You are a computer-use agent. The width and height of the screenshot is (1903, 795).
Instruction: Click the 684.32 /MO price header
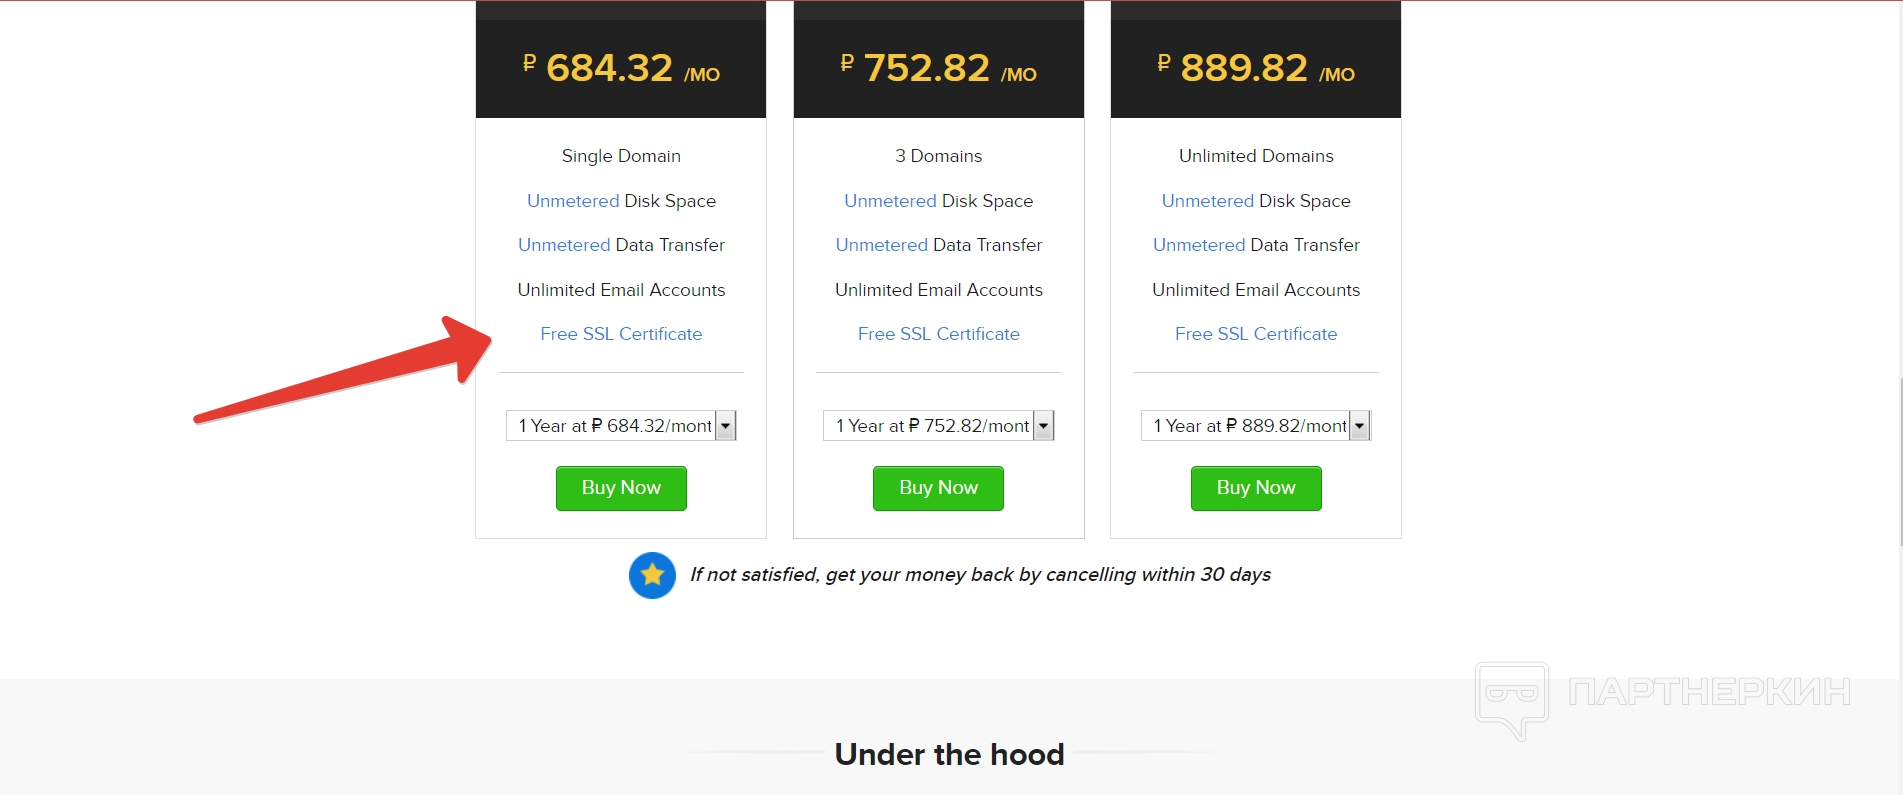621,68
